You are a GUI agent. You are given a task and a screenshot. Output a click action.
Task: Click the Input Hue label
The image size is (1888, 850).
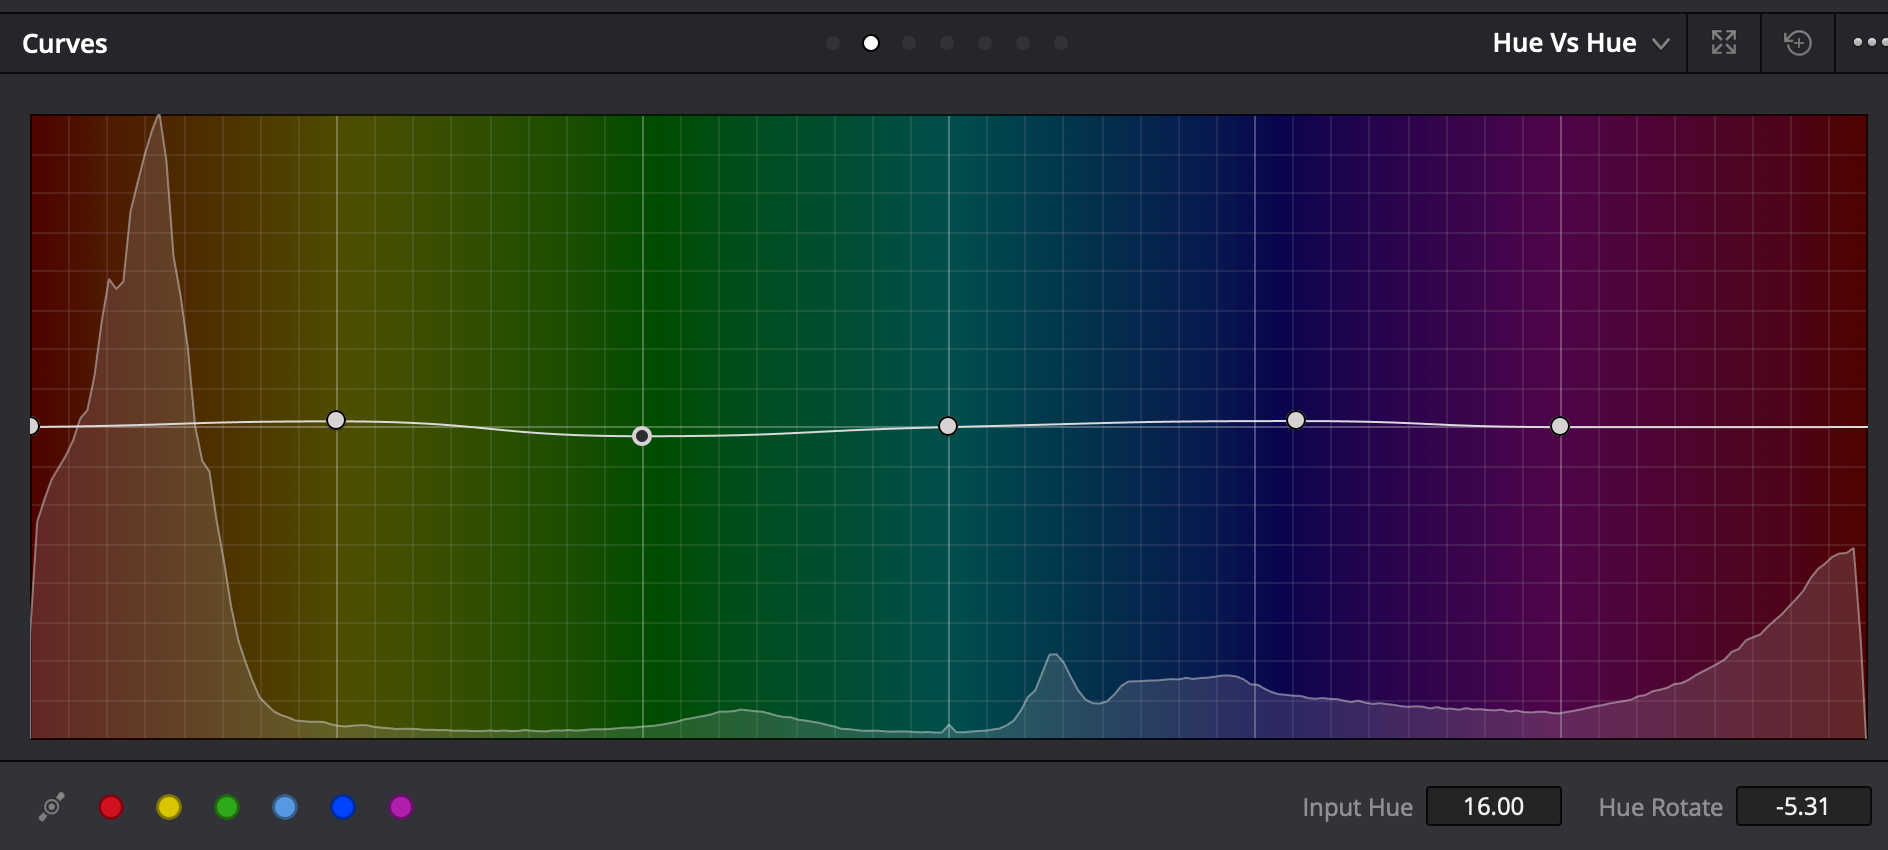pos(1357,807)
